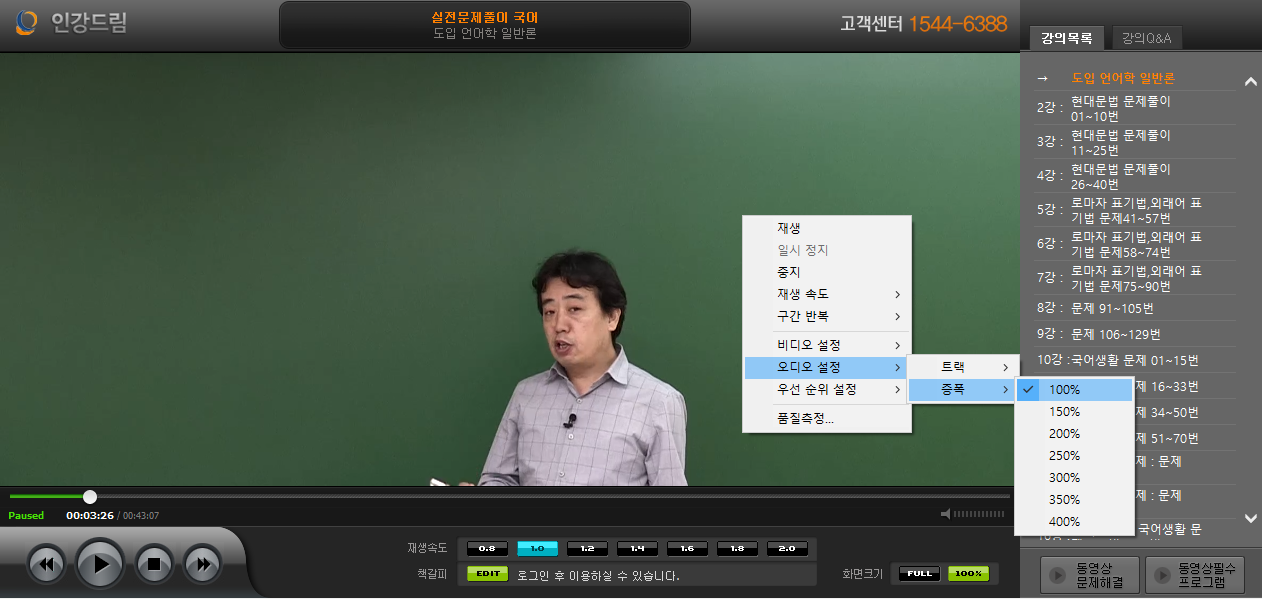Click the Paused status text

point(26,516)
